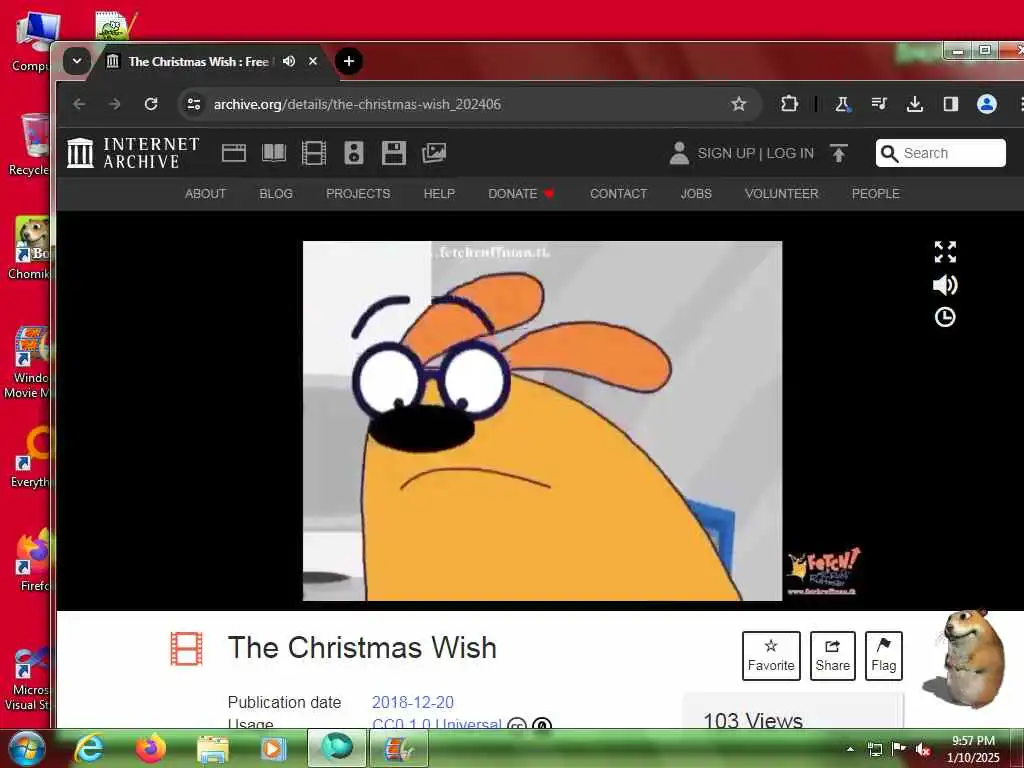Open Action Center flag tray icon

click(898, 748)
